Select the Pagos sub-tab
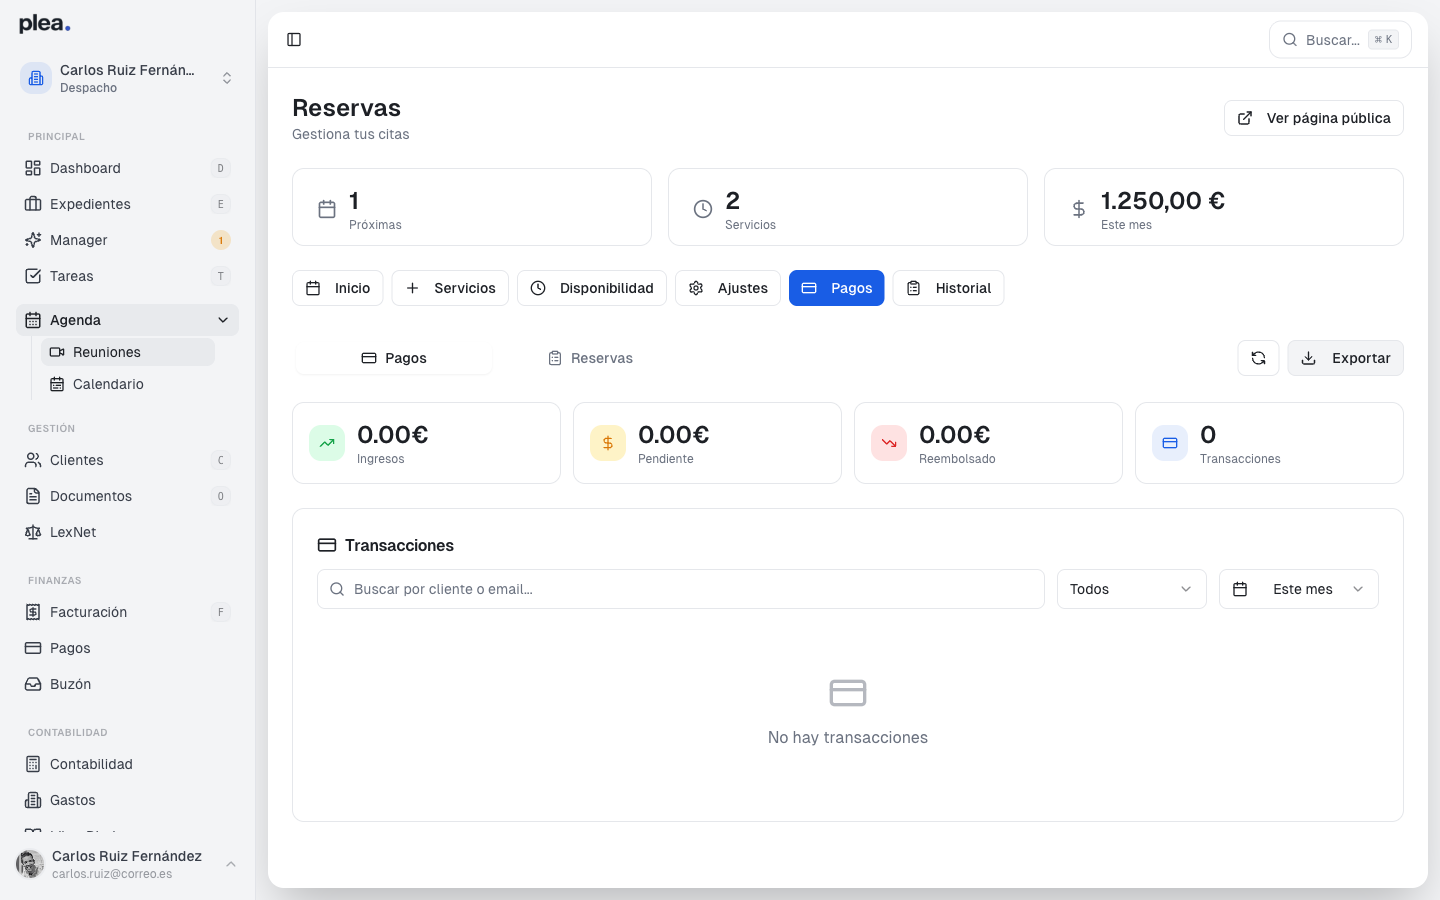Screen dimensions: 1440x900 [x=394, y=358]
